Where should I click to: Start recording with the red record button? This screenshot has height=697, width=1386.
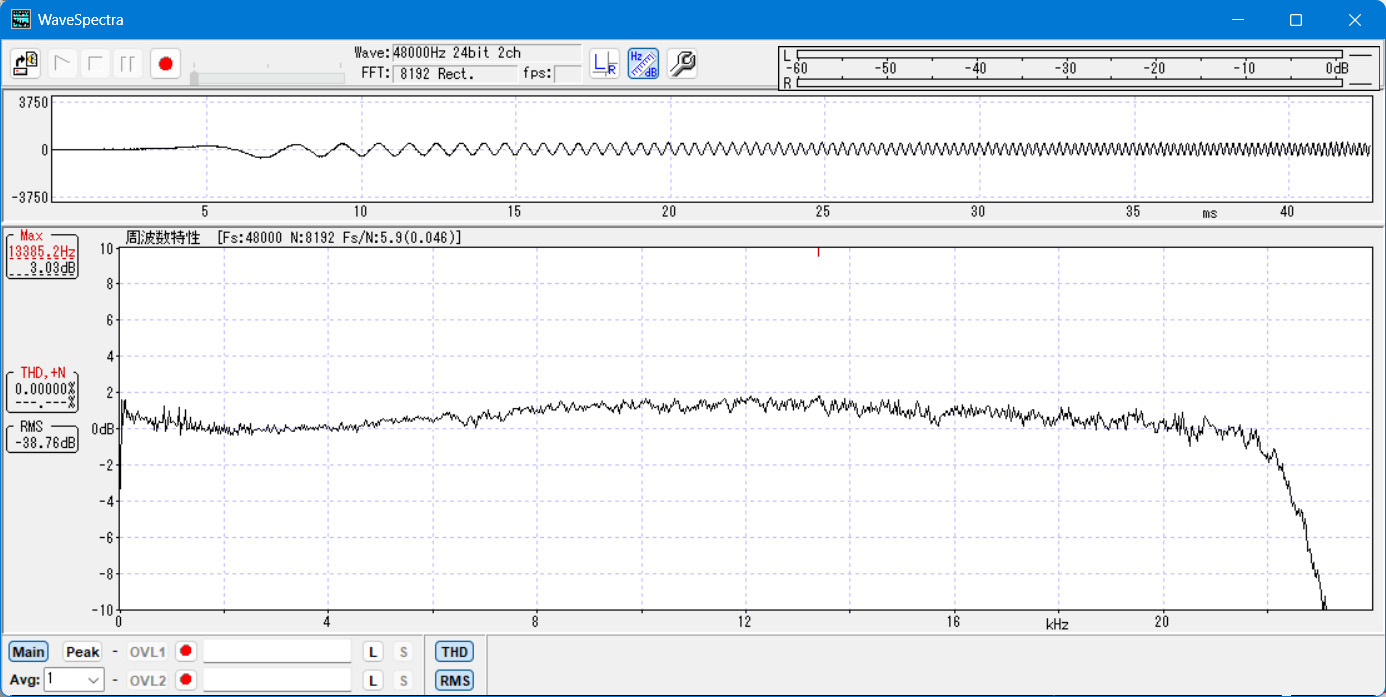(x=165, y=64)
